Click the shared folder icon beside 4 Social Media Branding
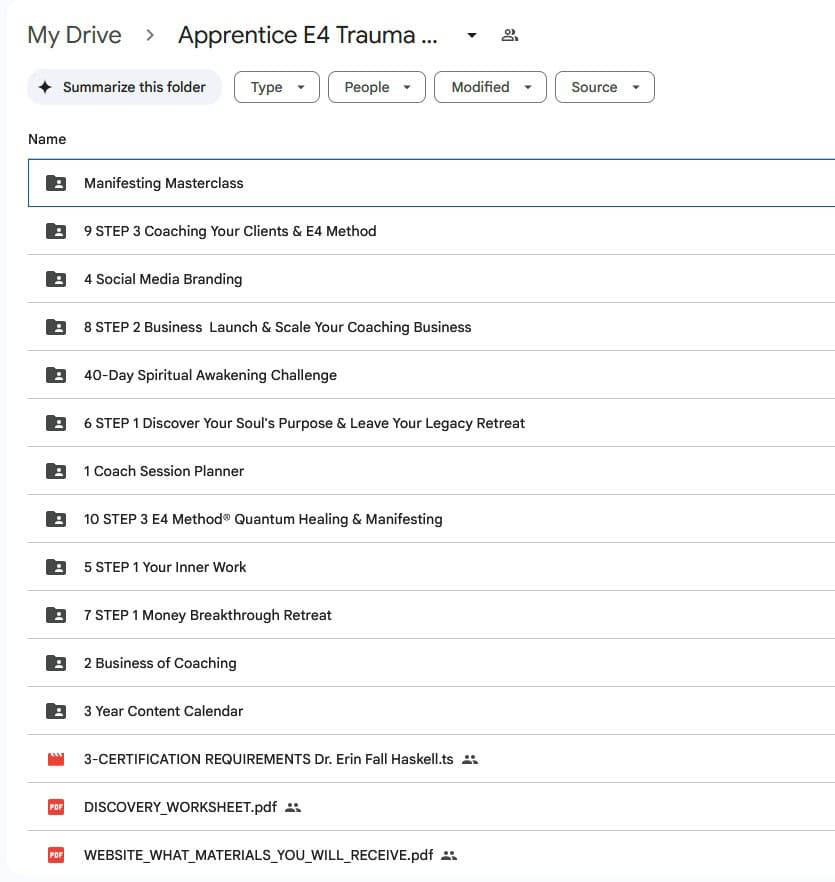The height and width of the screenshot is (882, 835). (x=56, y=279)
